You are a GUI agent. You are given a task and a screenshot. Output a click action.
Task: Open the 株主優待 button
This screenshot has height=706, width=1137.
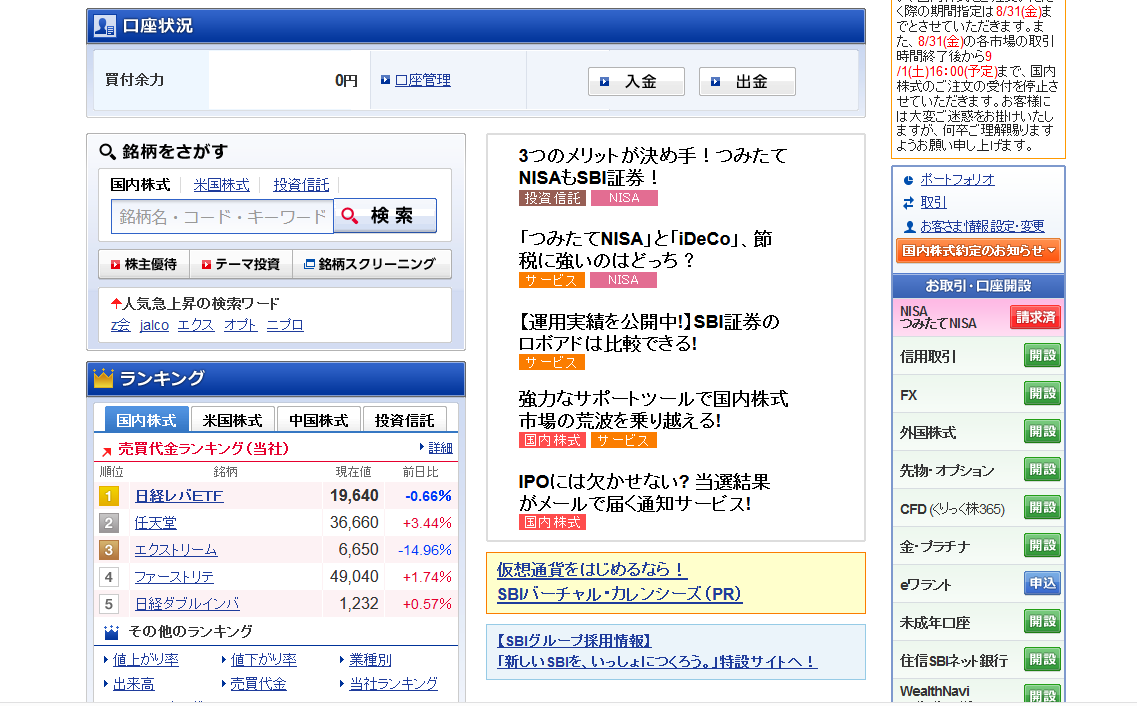tap(144, 264)
